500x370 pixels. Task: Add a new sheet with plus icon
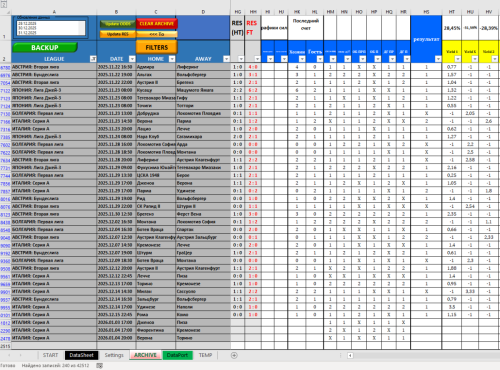point(234,355)
